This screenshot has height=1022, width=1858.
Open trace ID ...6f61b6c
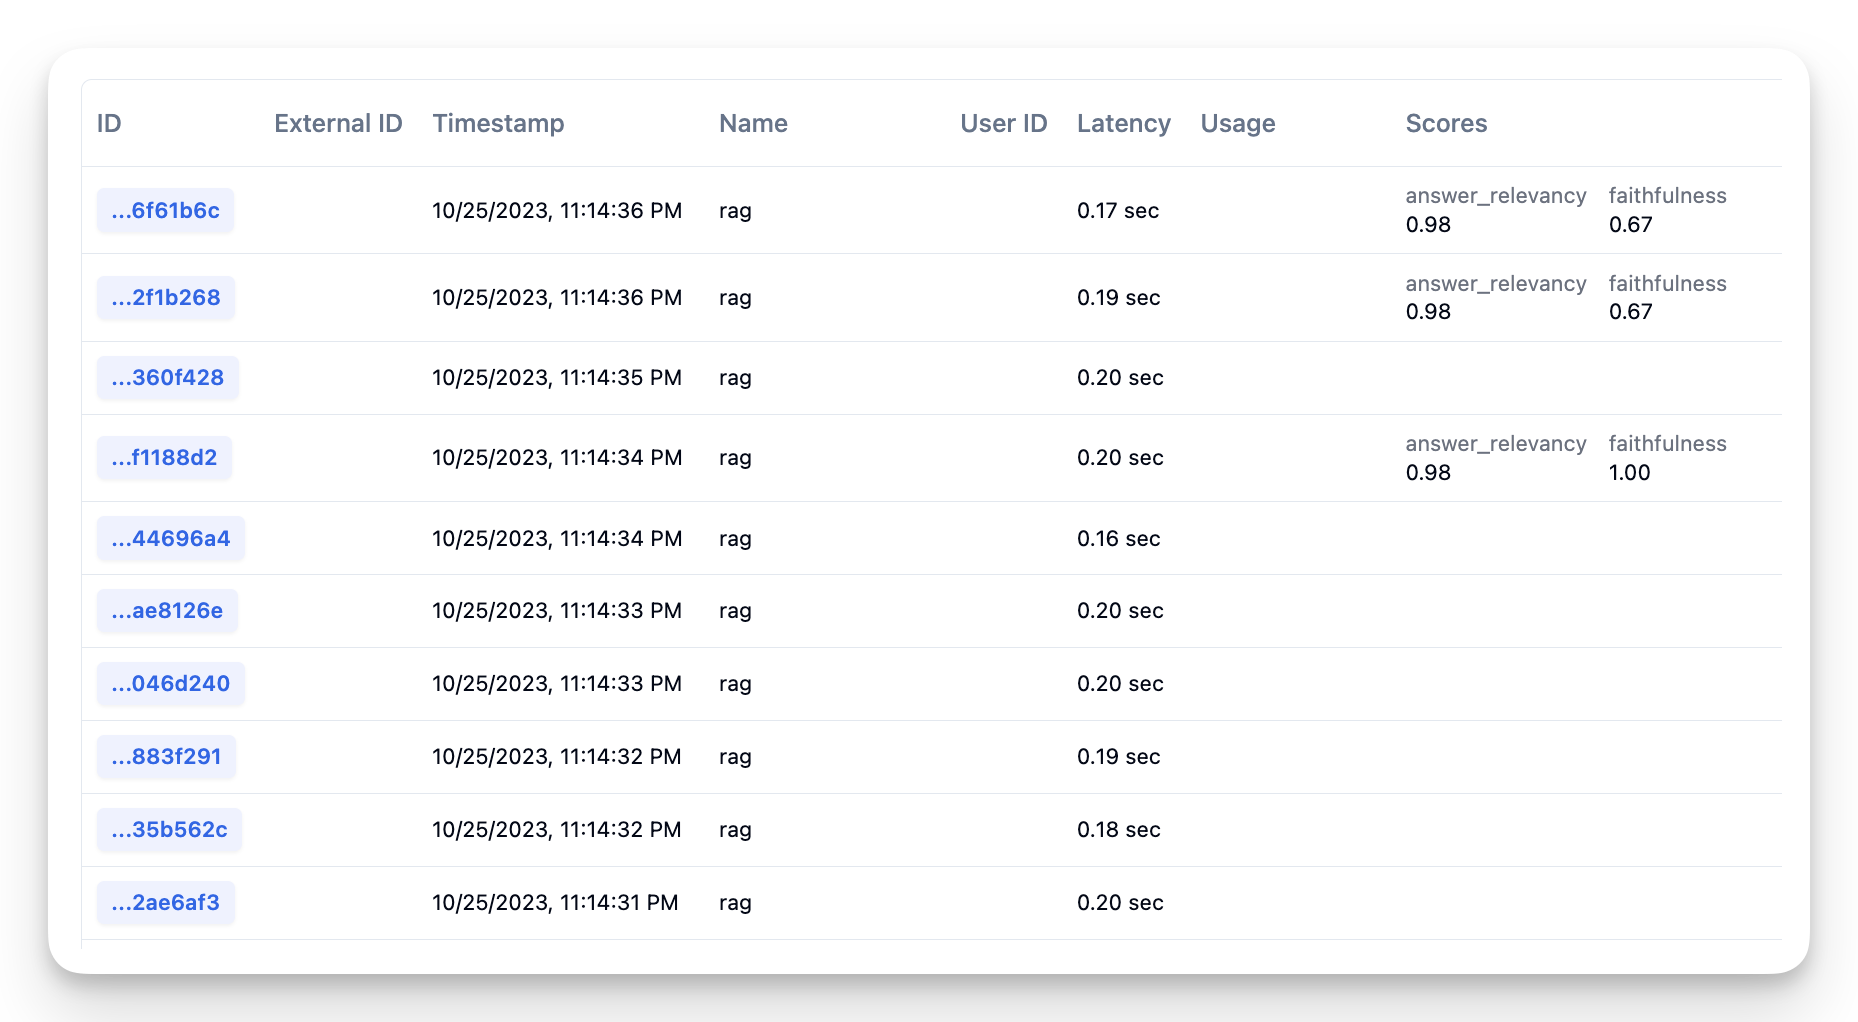click(x=165, y=211)
